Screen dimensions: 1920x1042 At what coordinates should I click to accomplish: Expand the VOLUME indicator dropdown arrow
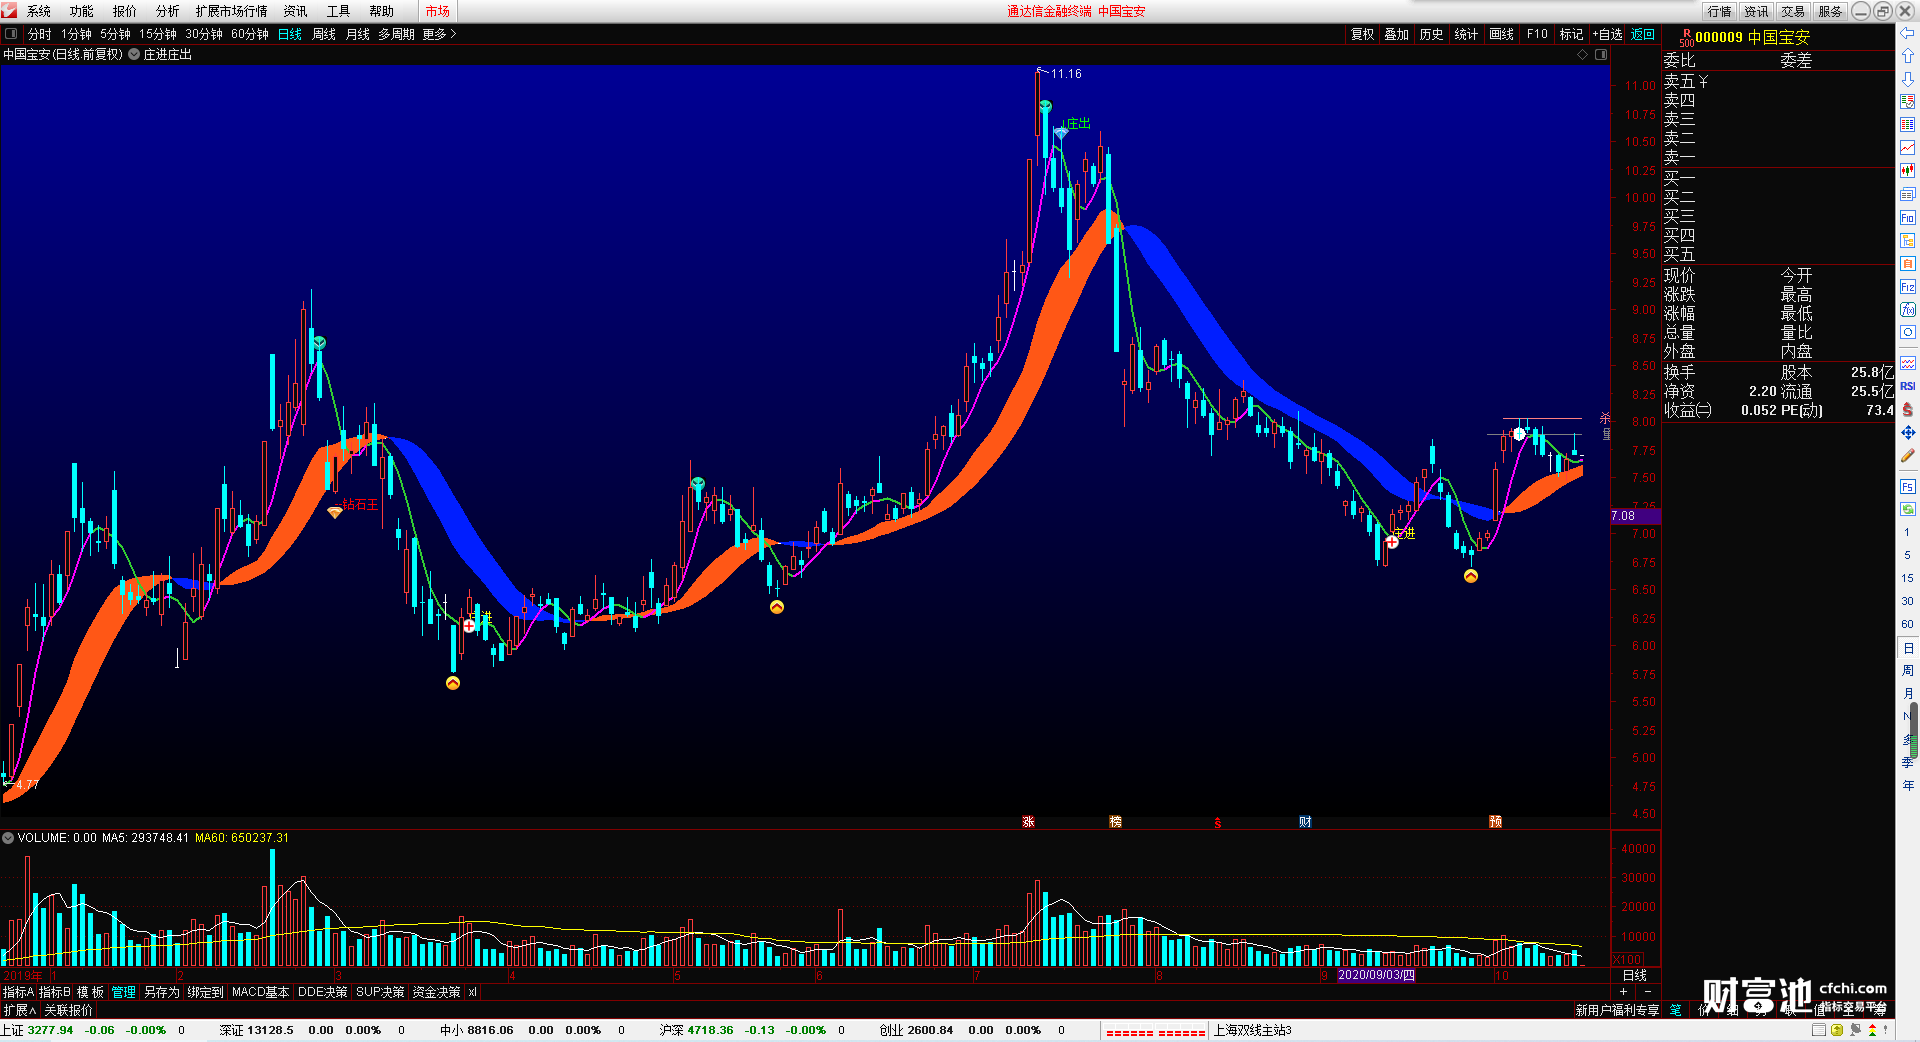8,838
